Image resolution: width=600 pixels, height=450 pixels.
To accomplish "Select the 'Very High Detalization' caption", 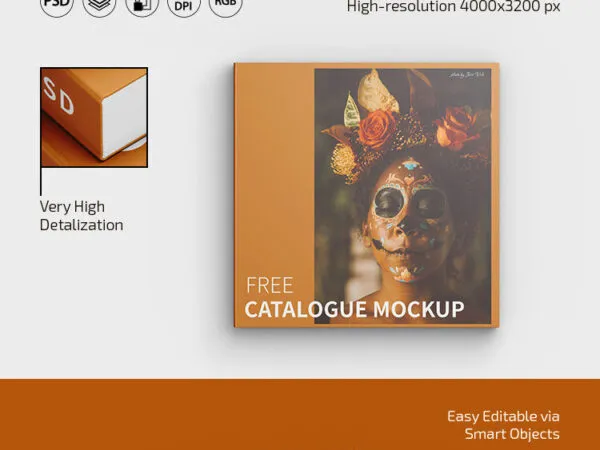I will coord(82,216).
